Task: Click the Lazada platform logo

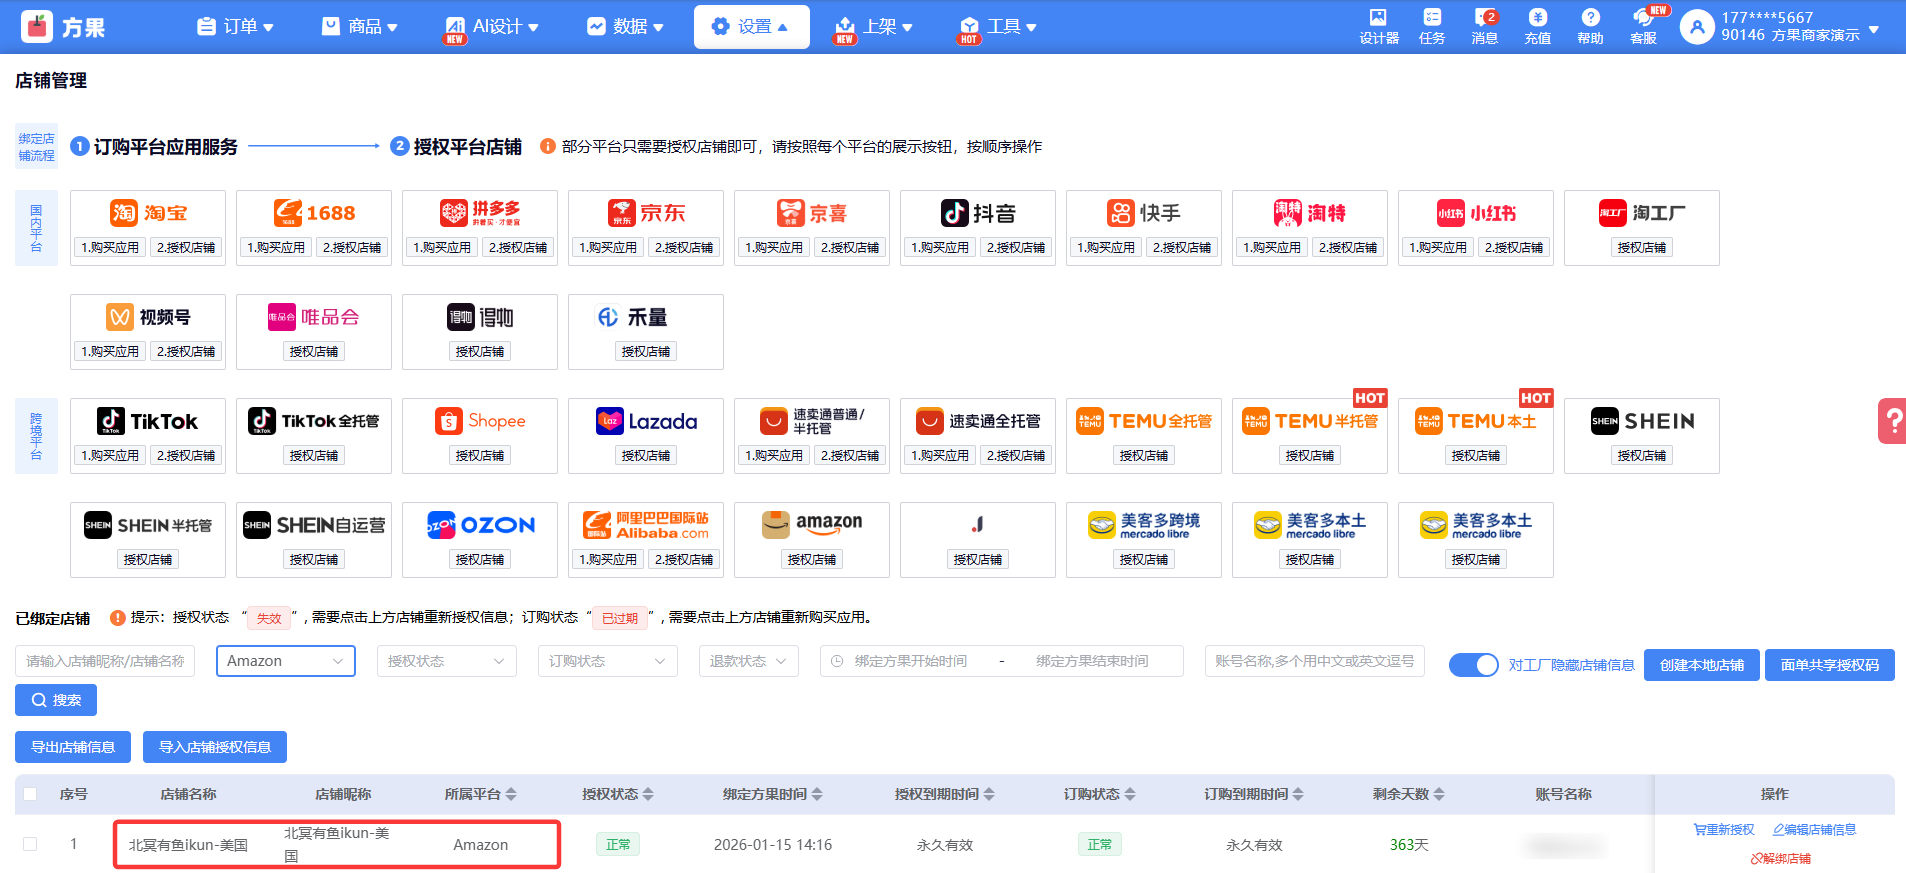Action: pyautogui.click(x=646, y=421)
